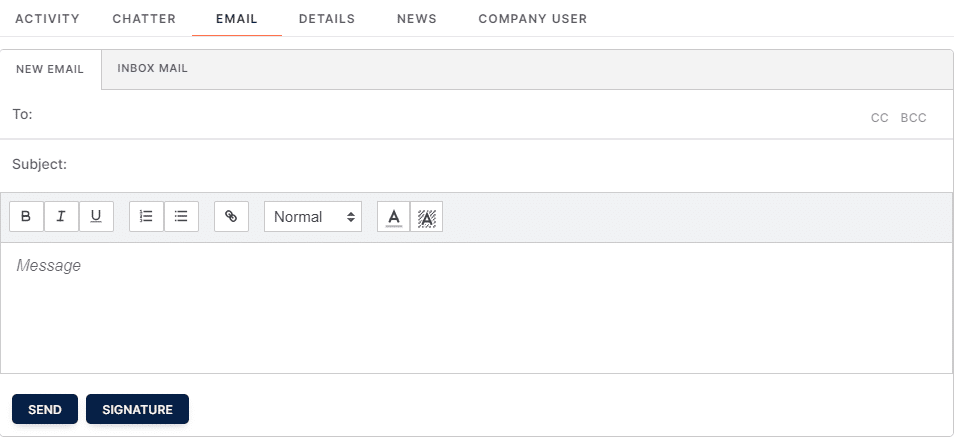Toggle underline text formatting

click(96, 217)
